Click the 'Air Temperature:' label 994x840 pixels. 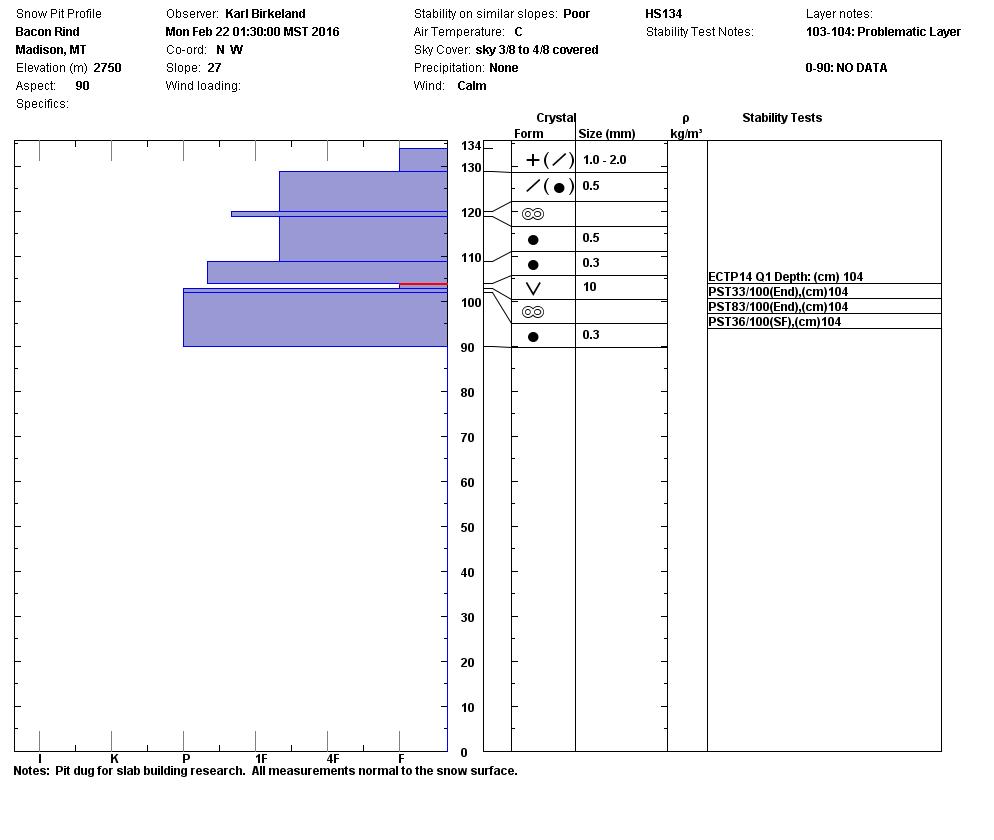459,32
